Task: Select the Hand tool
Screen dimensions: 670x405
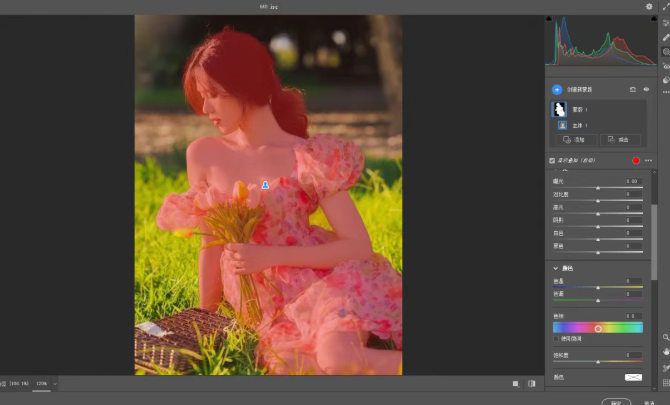Action: 665,352
